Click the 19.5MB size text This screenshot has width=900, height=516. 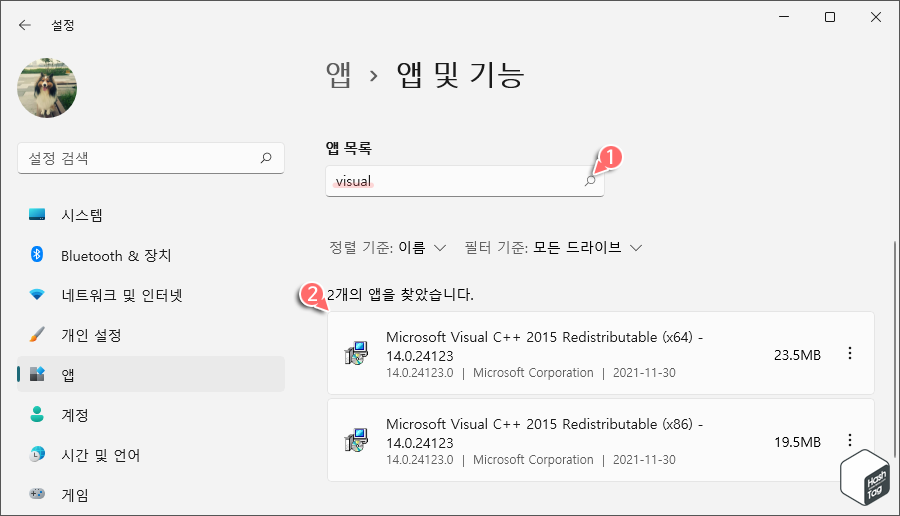797,443
